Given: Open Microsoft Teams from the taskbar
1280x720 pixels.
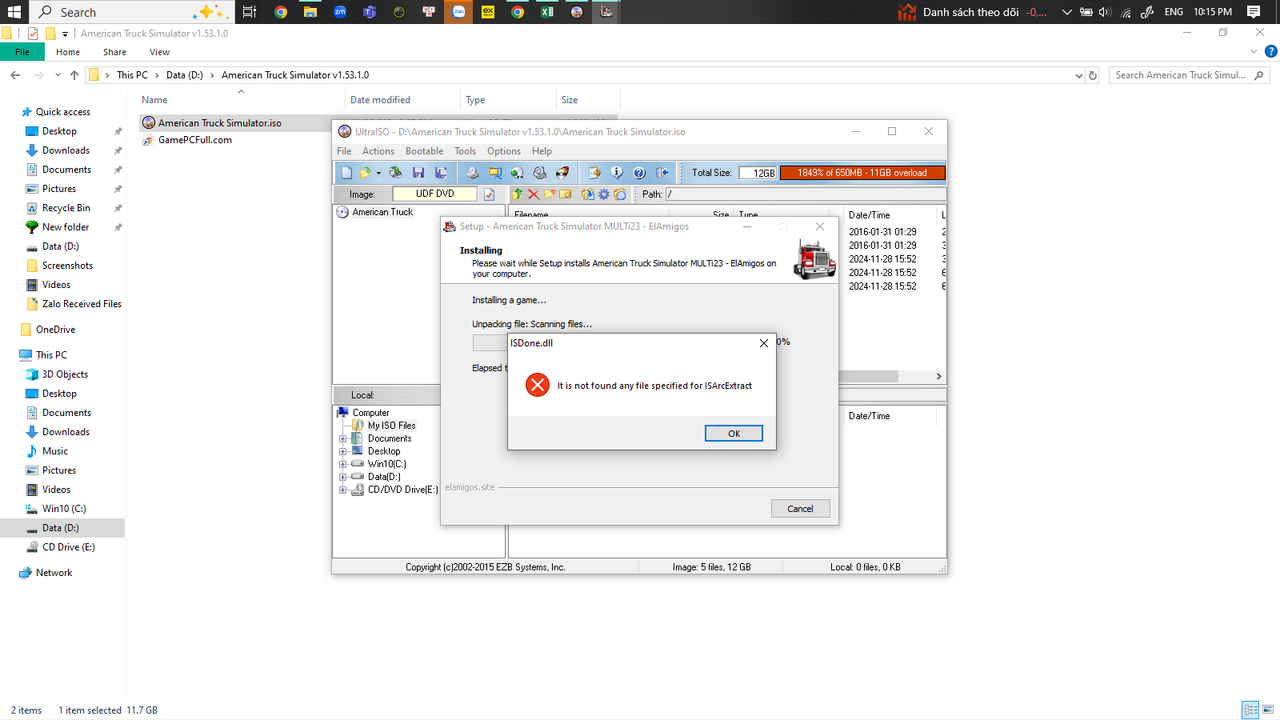Looking at the screenshot, I should [x=370, y=12].
